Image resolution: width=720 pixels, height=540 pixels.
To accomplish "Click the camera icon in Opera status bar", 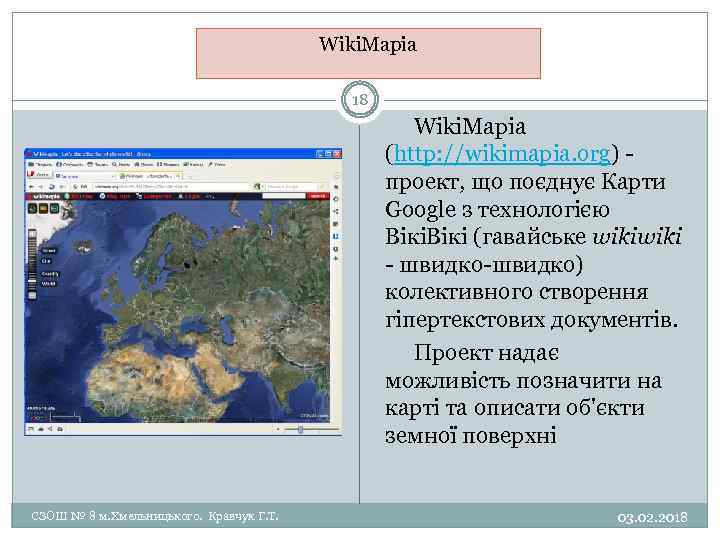I will point(60,429).
